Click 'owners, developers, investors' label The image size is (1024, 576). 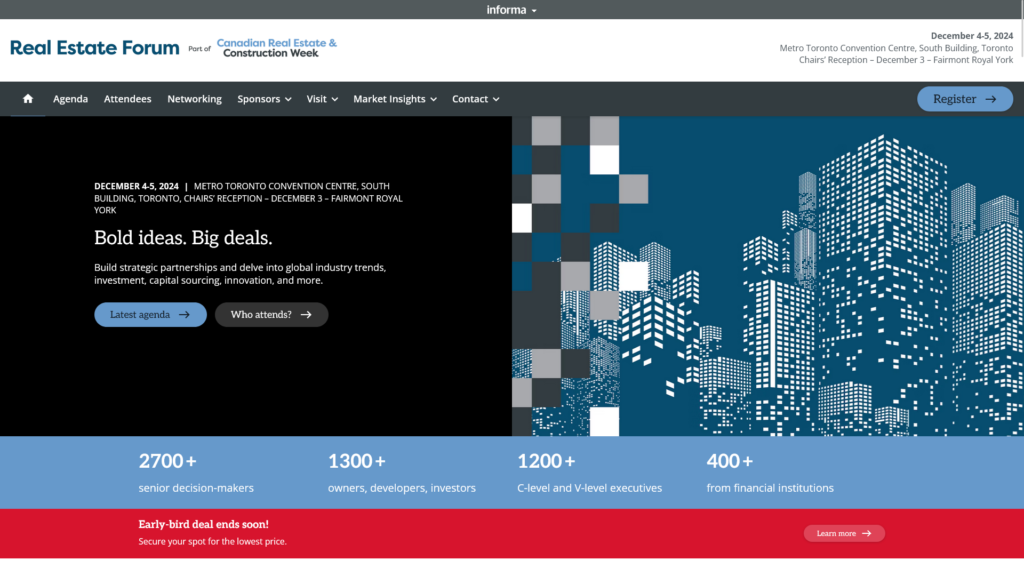402,488
